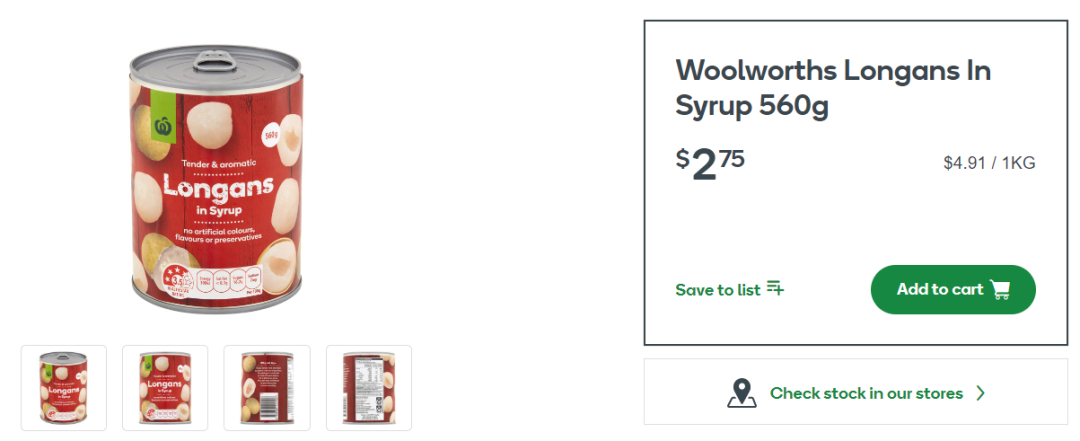The height and width of the screenshot is (441, 1080).
Task: Click the large main product image
Action: click(x=216, y=179)
